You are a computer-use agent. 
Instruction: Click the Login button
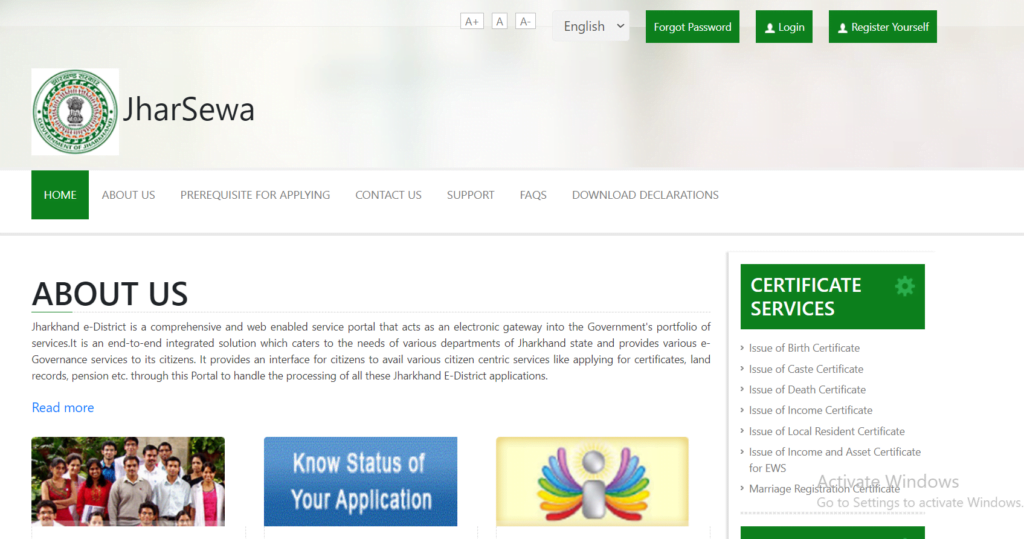pos(784,27)
